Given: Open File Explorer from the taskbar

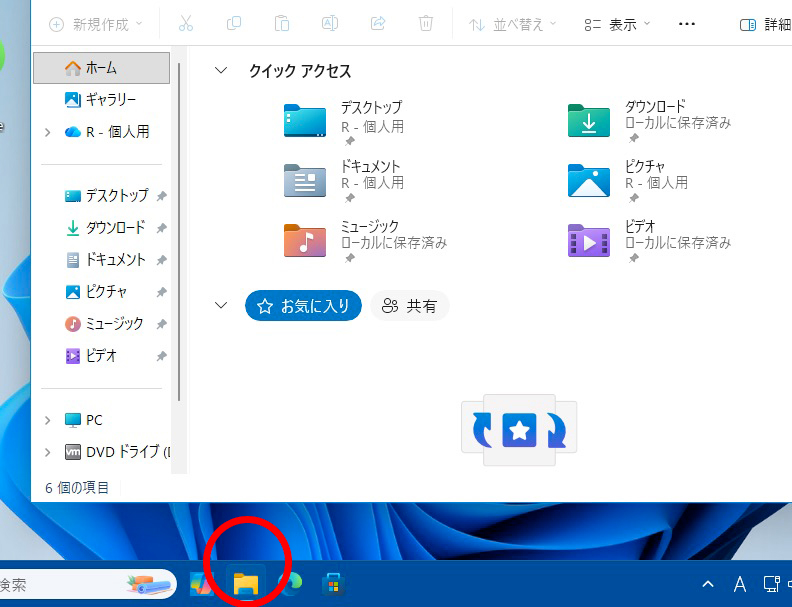Looking at the screenshot, I should tap(246, 584).
